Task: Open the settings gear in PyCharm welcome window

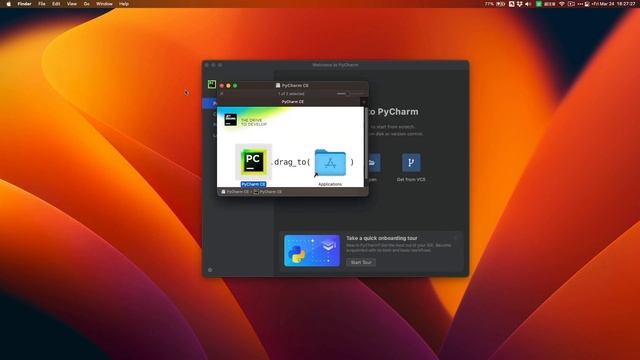Action: [x=210, y=270]
